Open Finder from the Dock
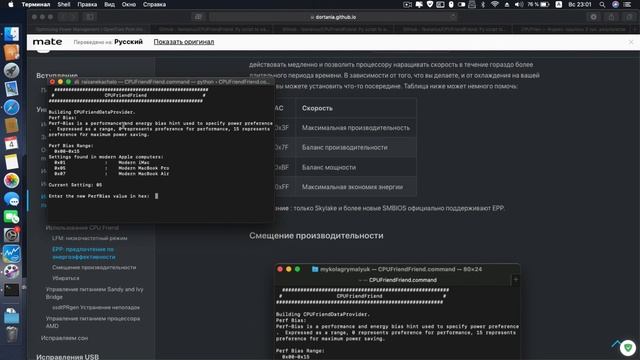 pos(11,35)
